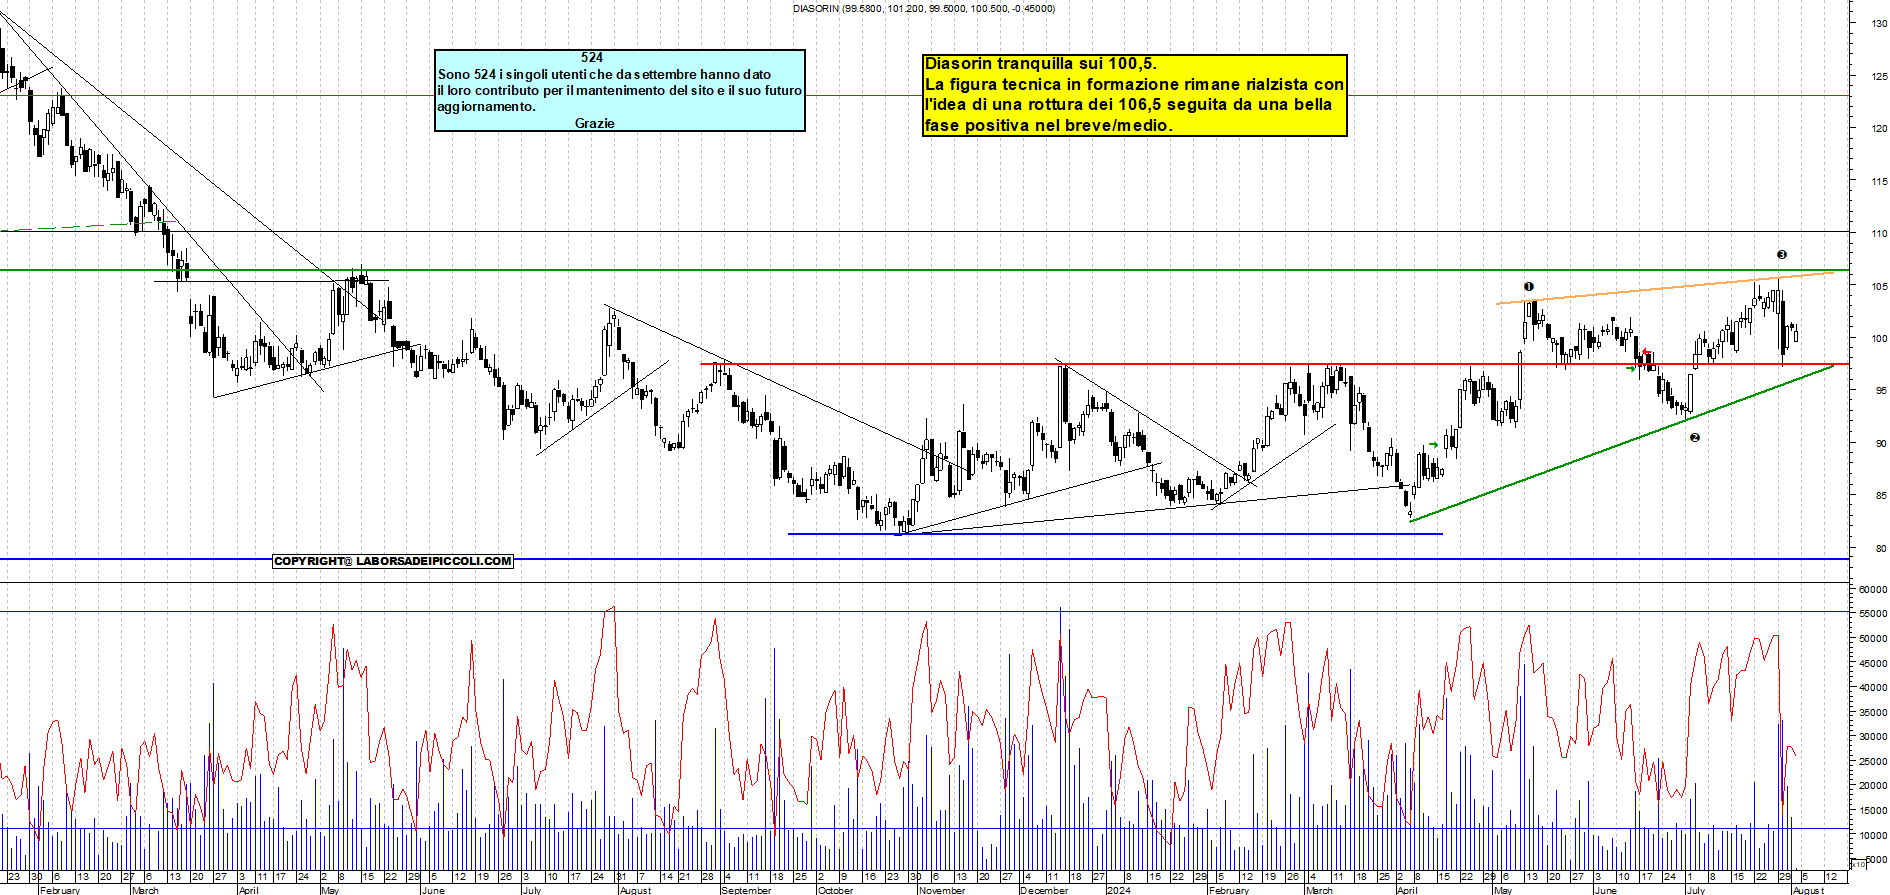Click the price axis label 115
1890x895 pixels.
(x=1879, y=181)
